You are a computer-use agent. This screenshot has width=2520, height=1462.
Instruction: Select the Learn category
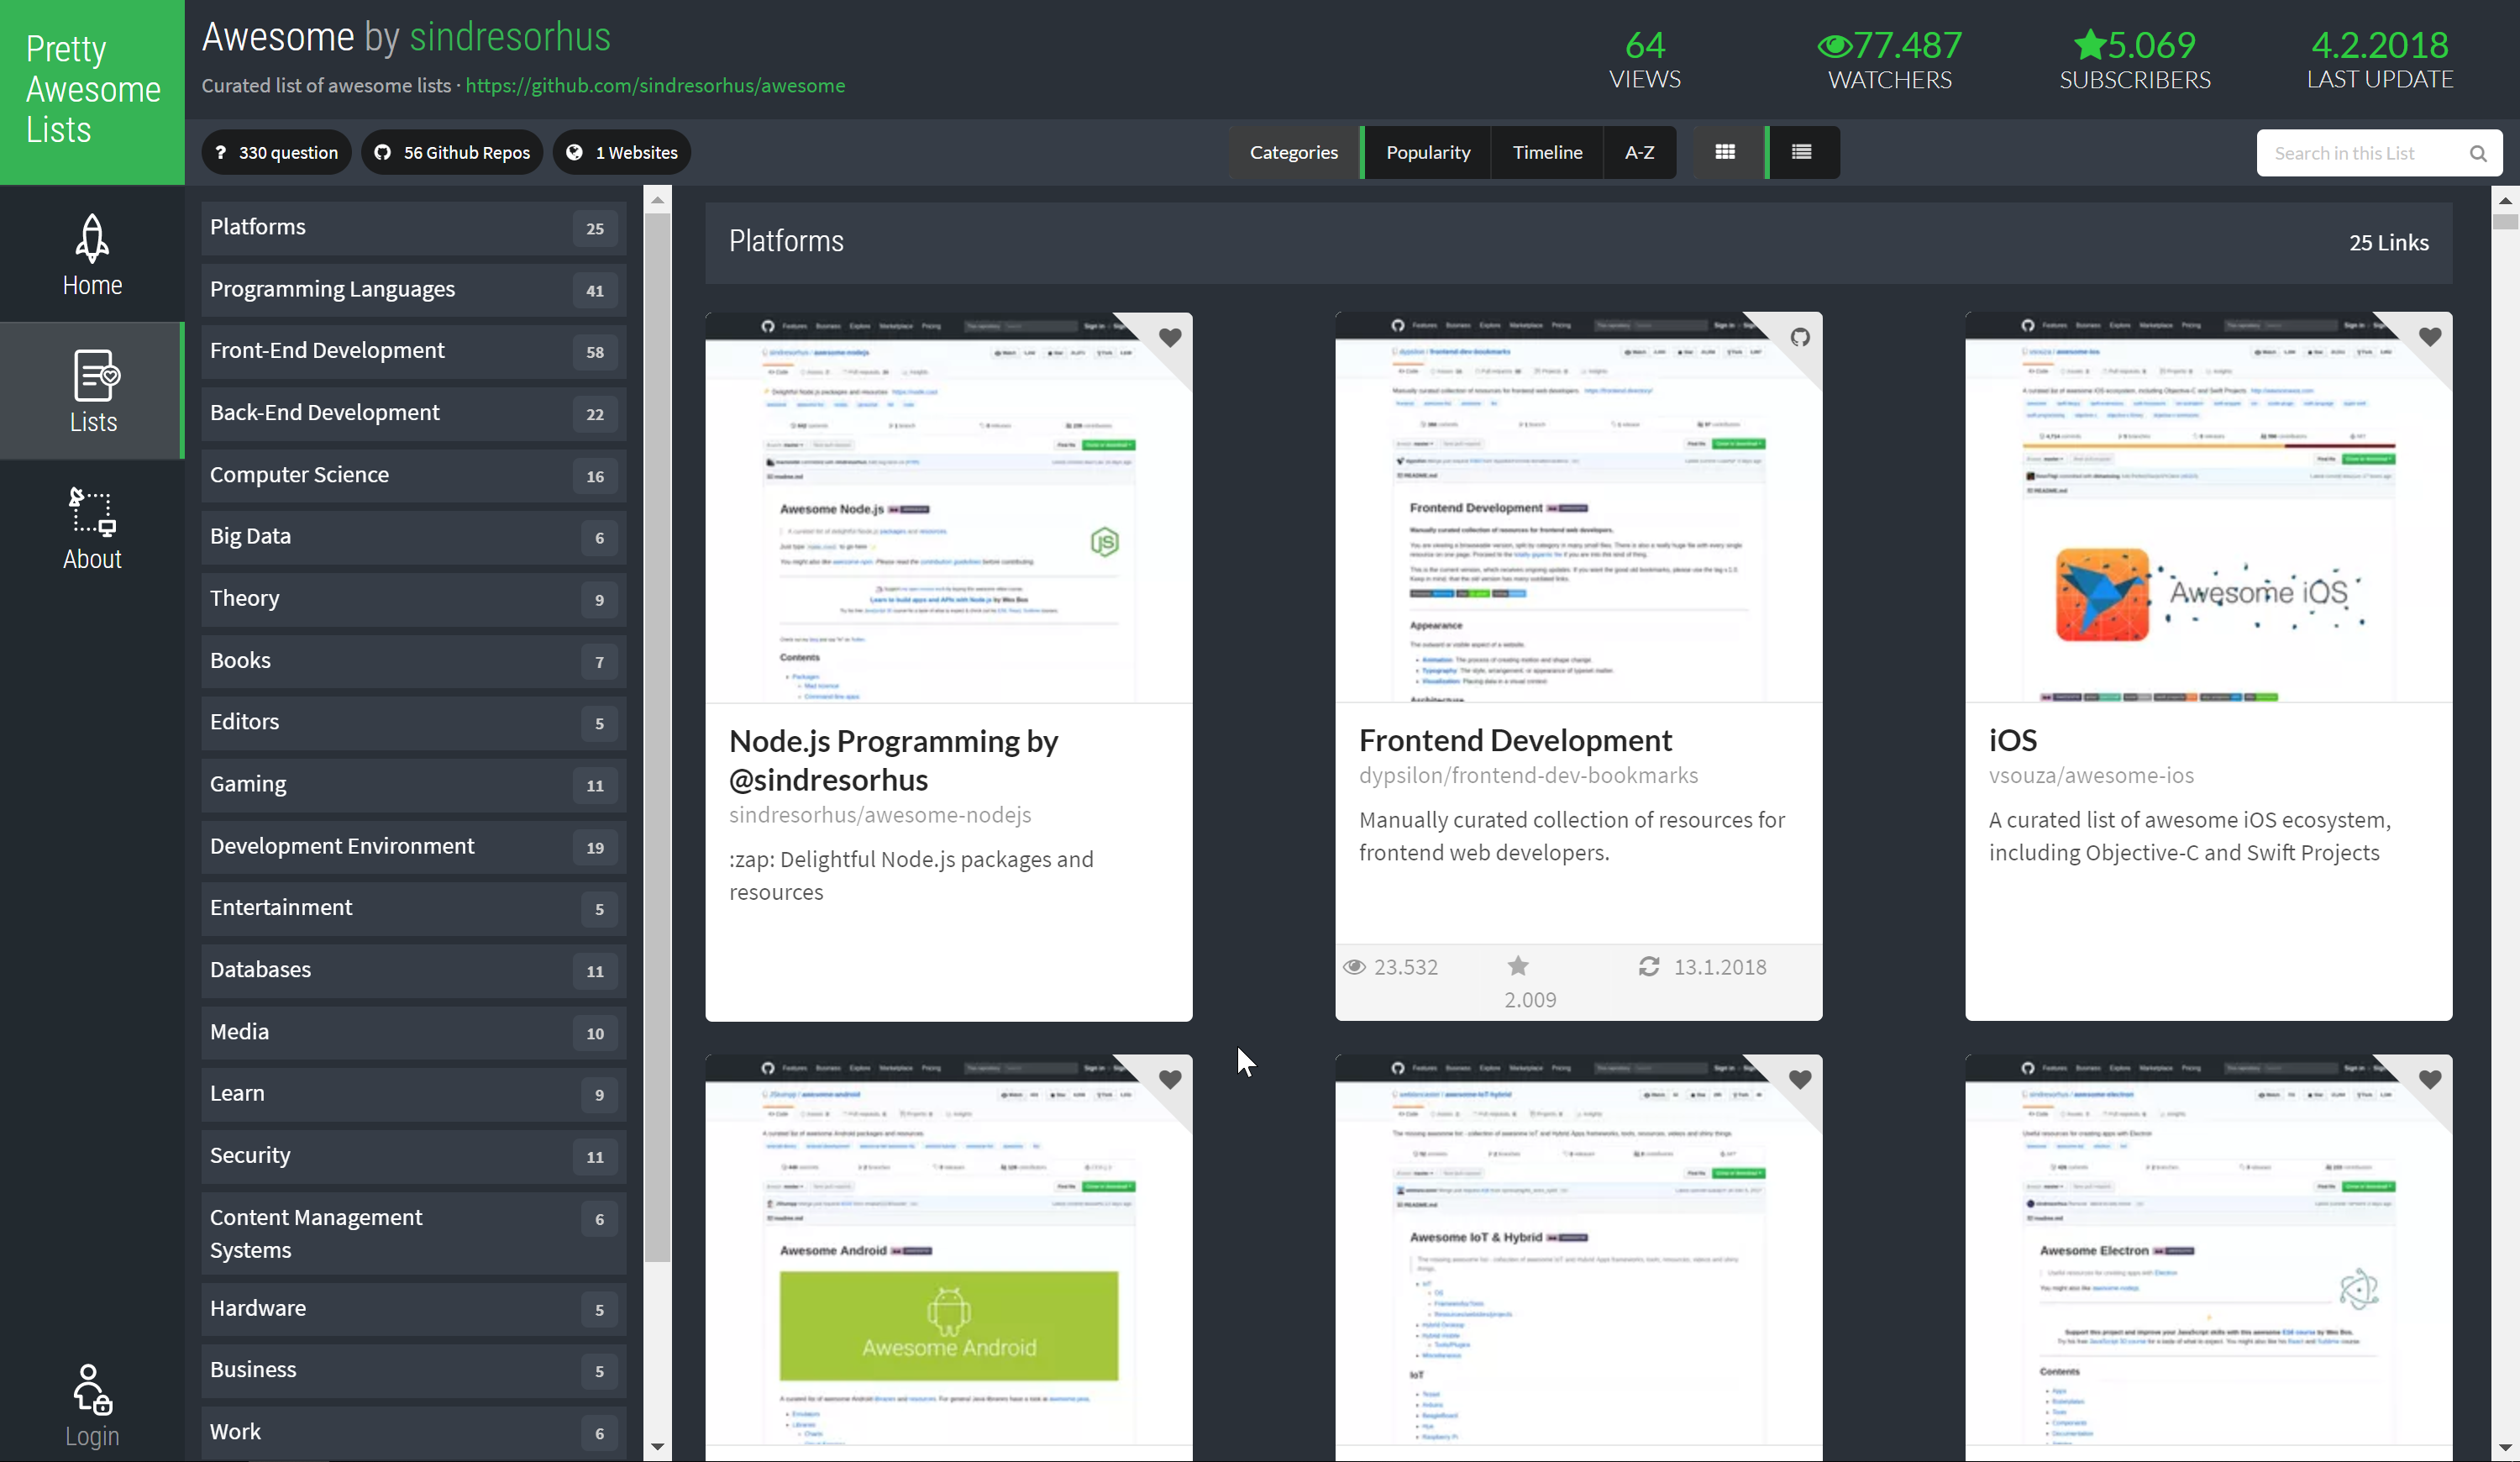(413, 1094)
